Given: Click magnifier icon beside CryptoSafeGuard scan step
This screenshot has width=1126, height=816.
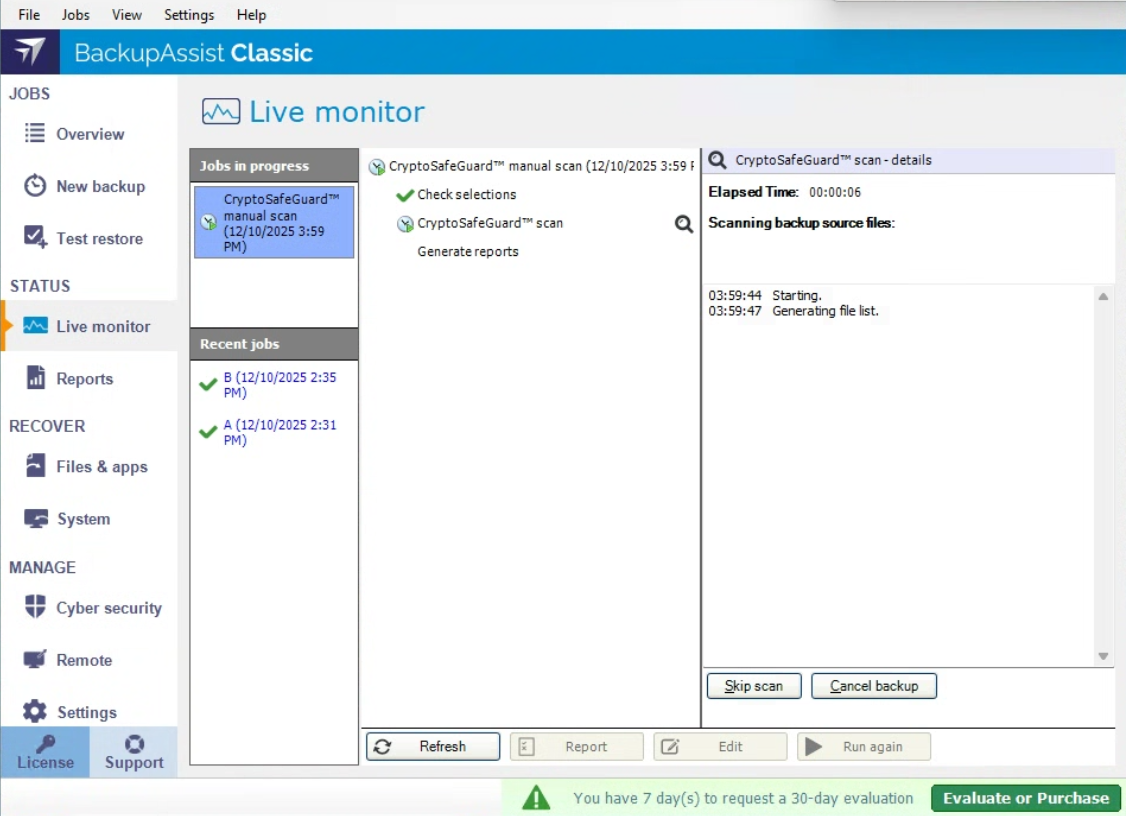Looking at the screenshot, I should (x=683, y=224).
